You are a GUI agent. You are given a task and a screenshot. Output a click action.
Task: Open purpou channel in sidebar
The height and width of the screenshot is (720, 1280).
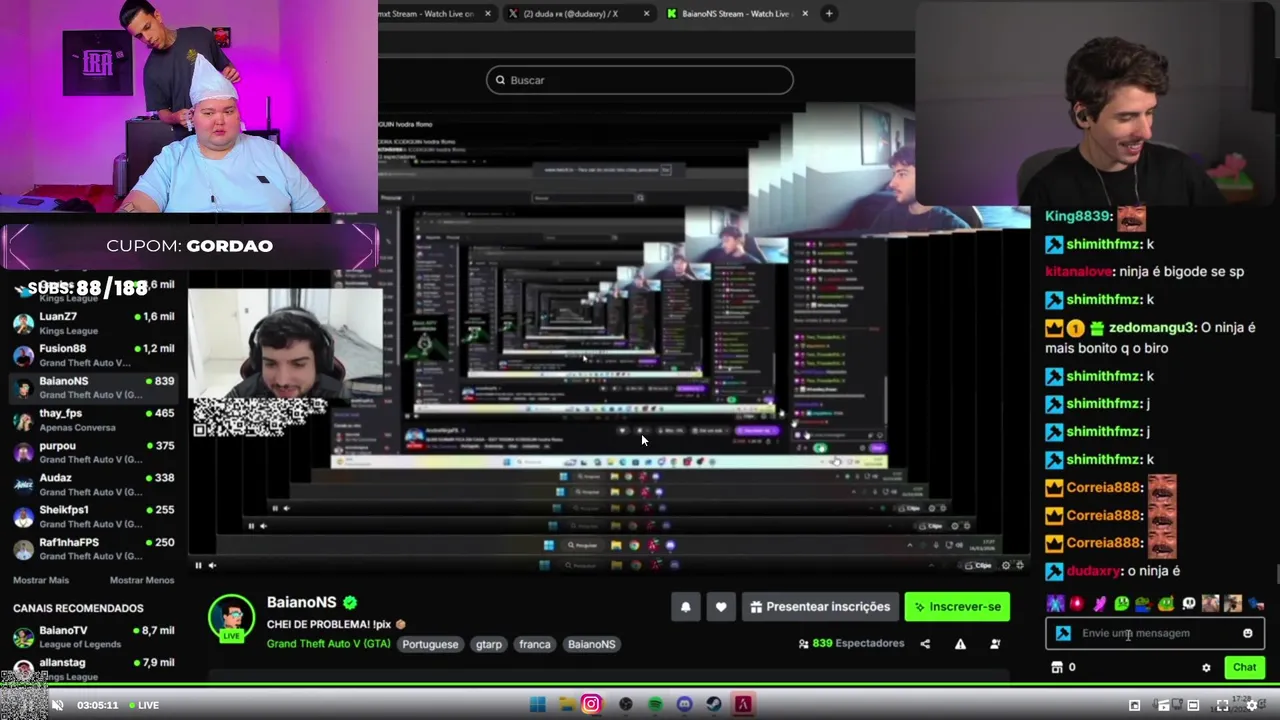[x=94, y=452]
